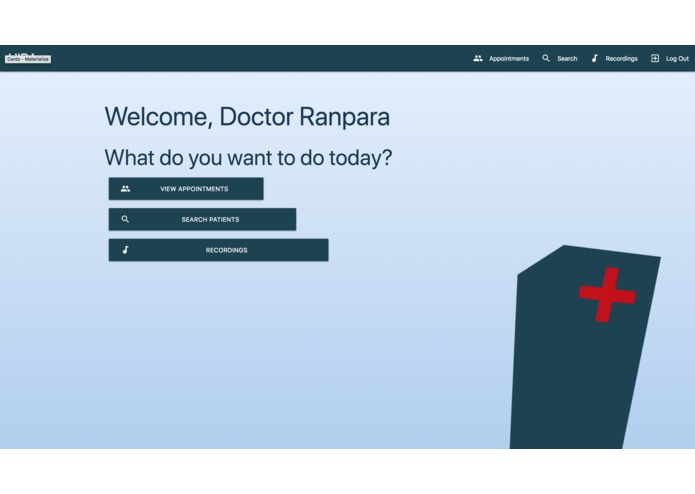Viewport: 695px width, 494px height.
Task: Click people icon on View Appointments button
Action: point(125,189)
